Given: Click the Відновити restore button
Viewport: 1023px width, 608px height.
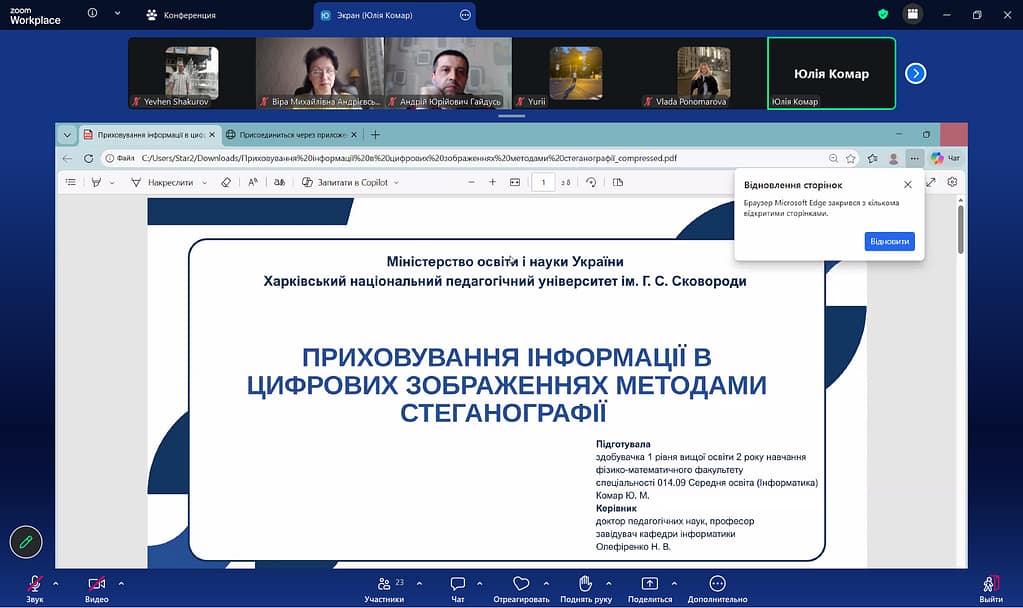Looking at the screenshot, I should pos(889,242).
